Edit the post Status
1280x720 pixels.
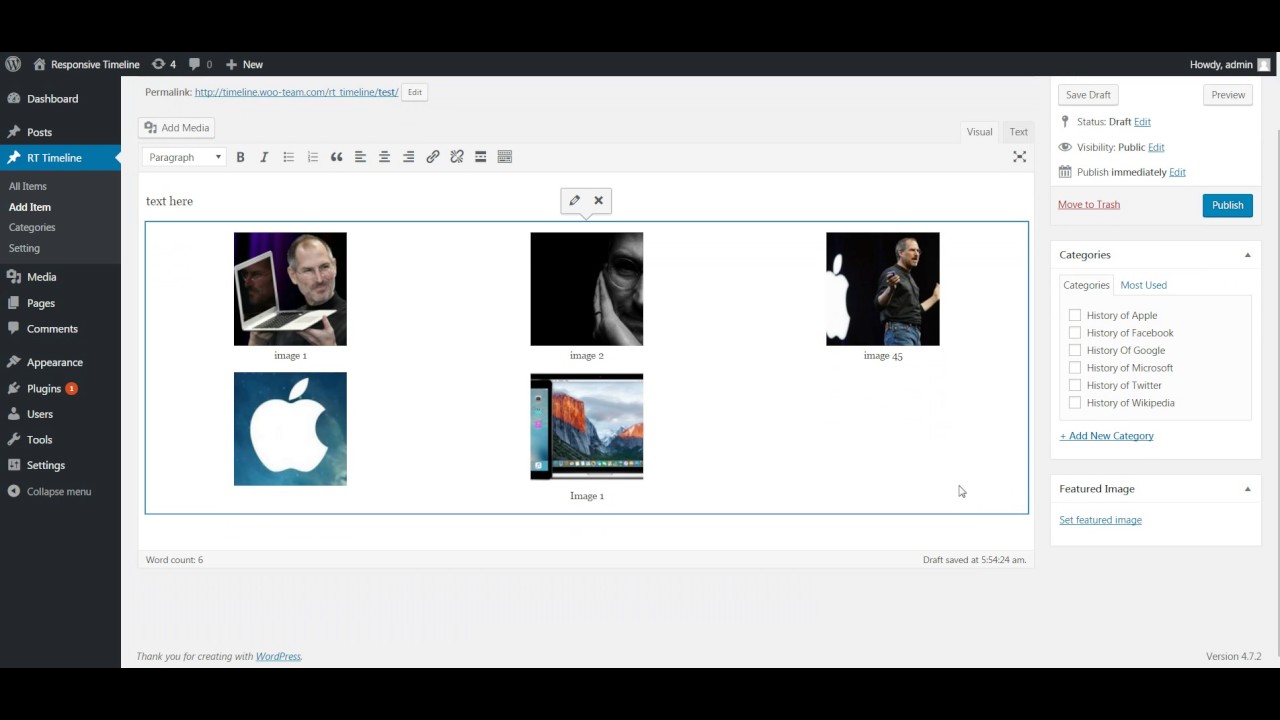[x=1142, y=122]
